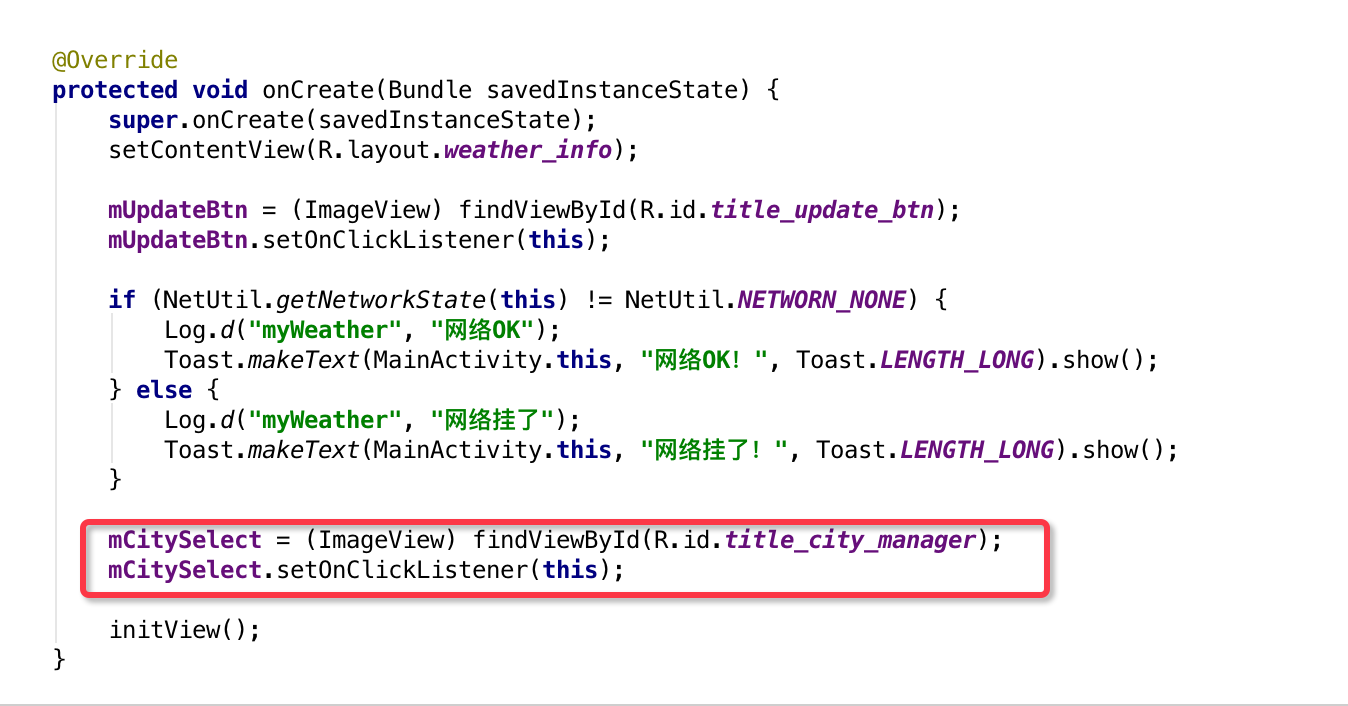Click the @Override annotation
1348x706 pixels.
(x=115, y=61)
